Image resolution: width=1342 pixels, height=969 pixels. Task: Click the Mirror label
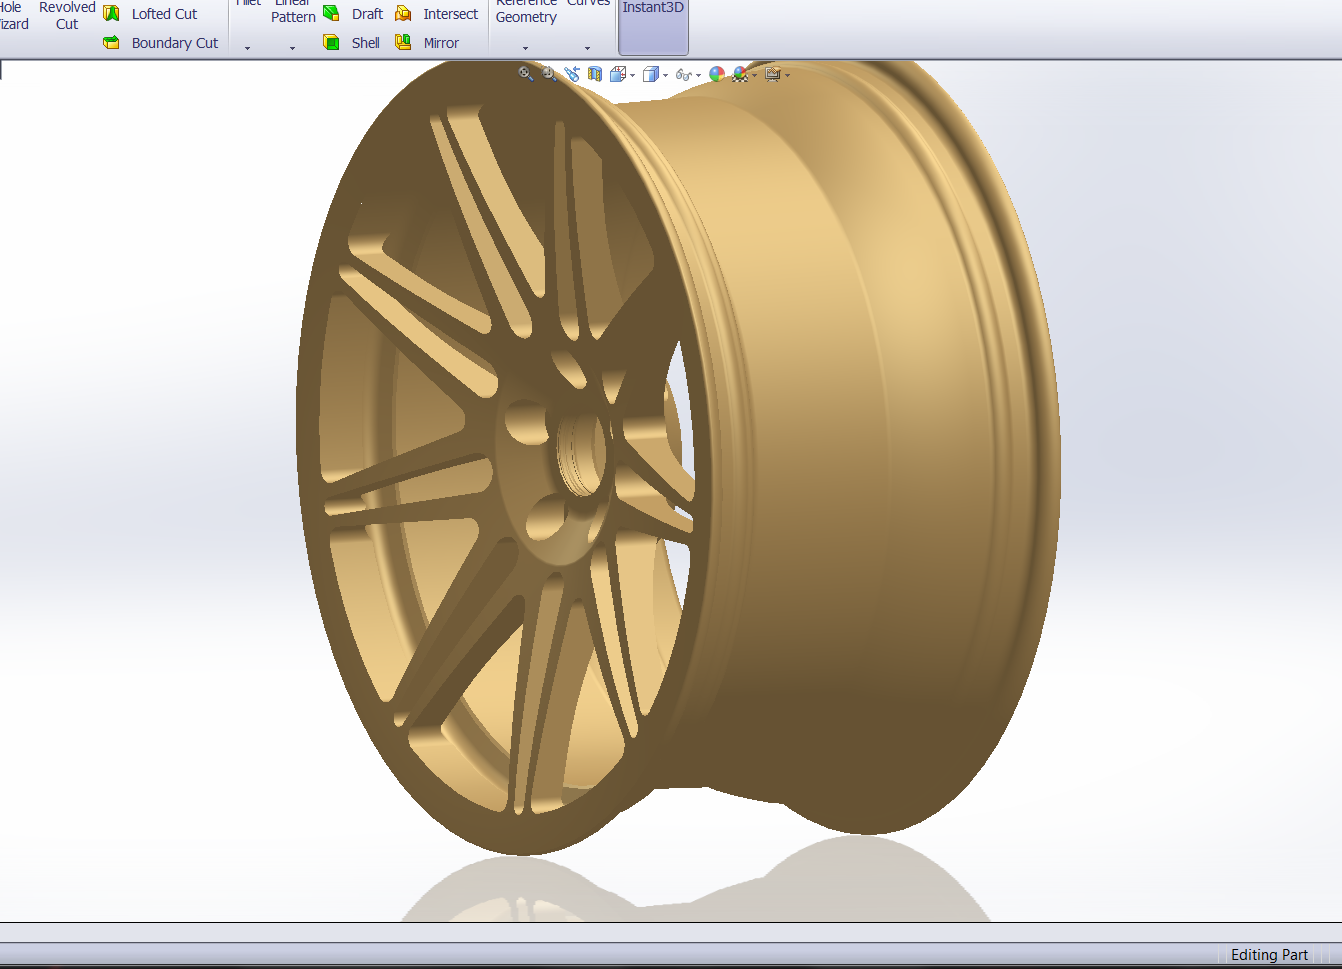pos(441,43)
